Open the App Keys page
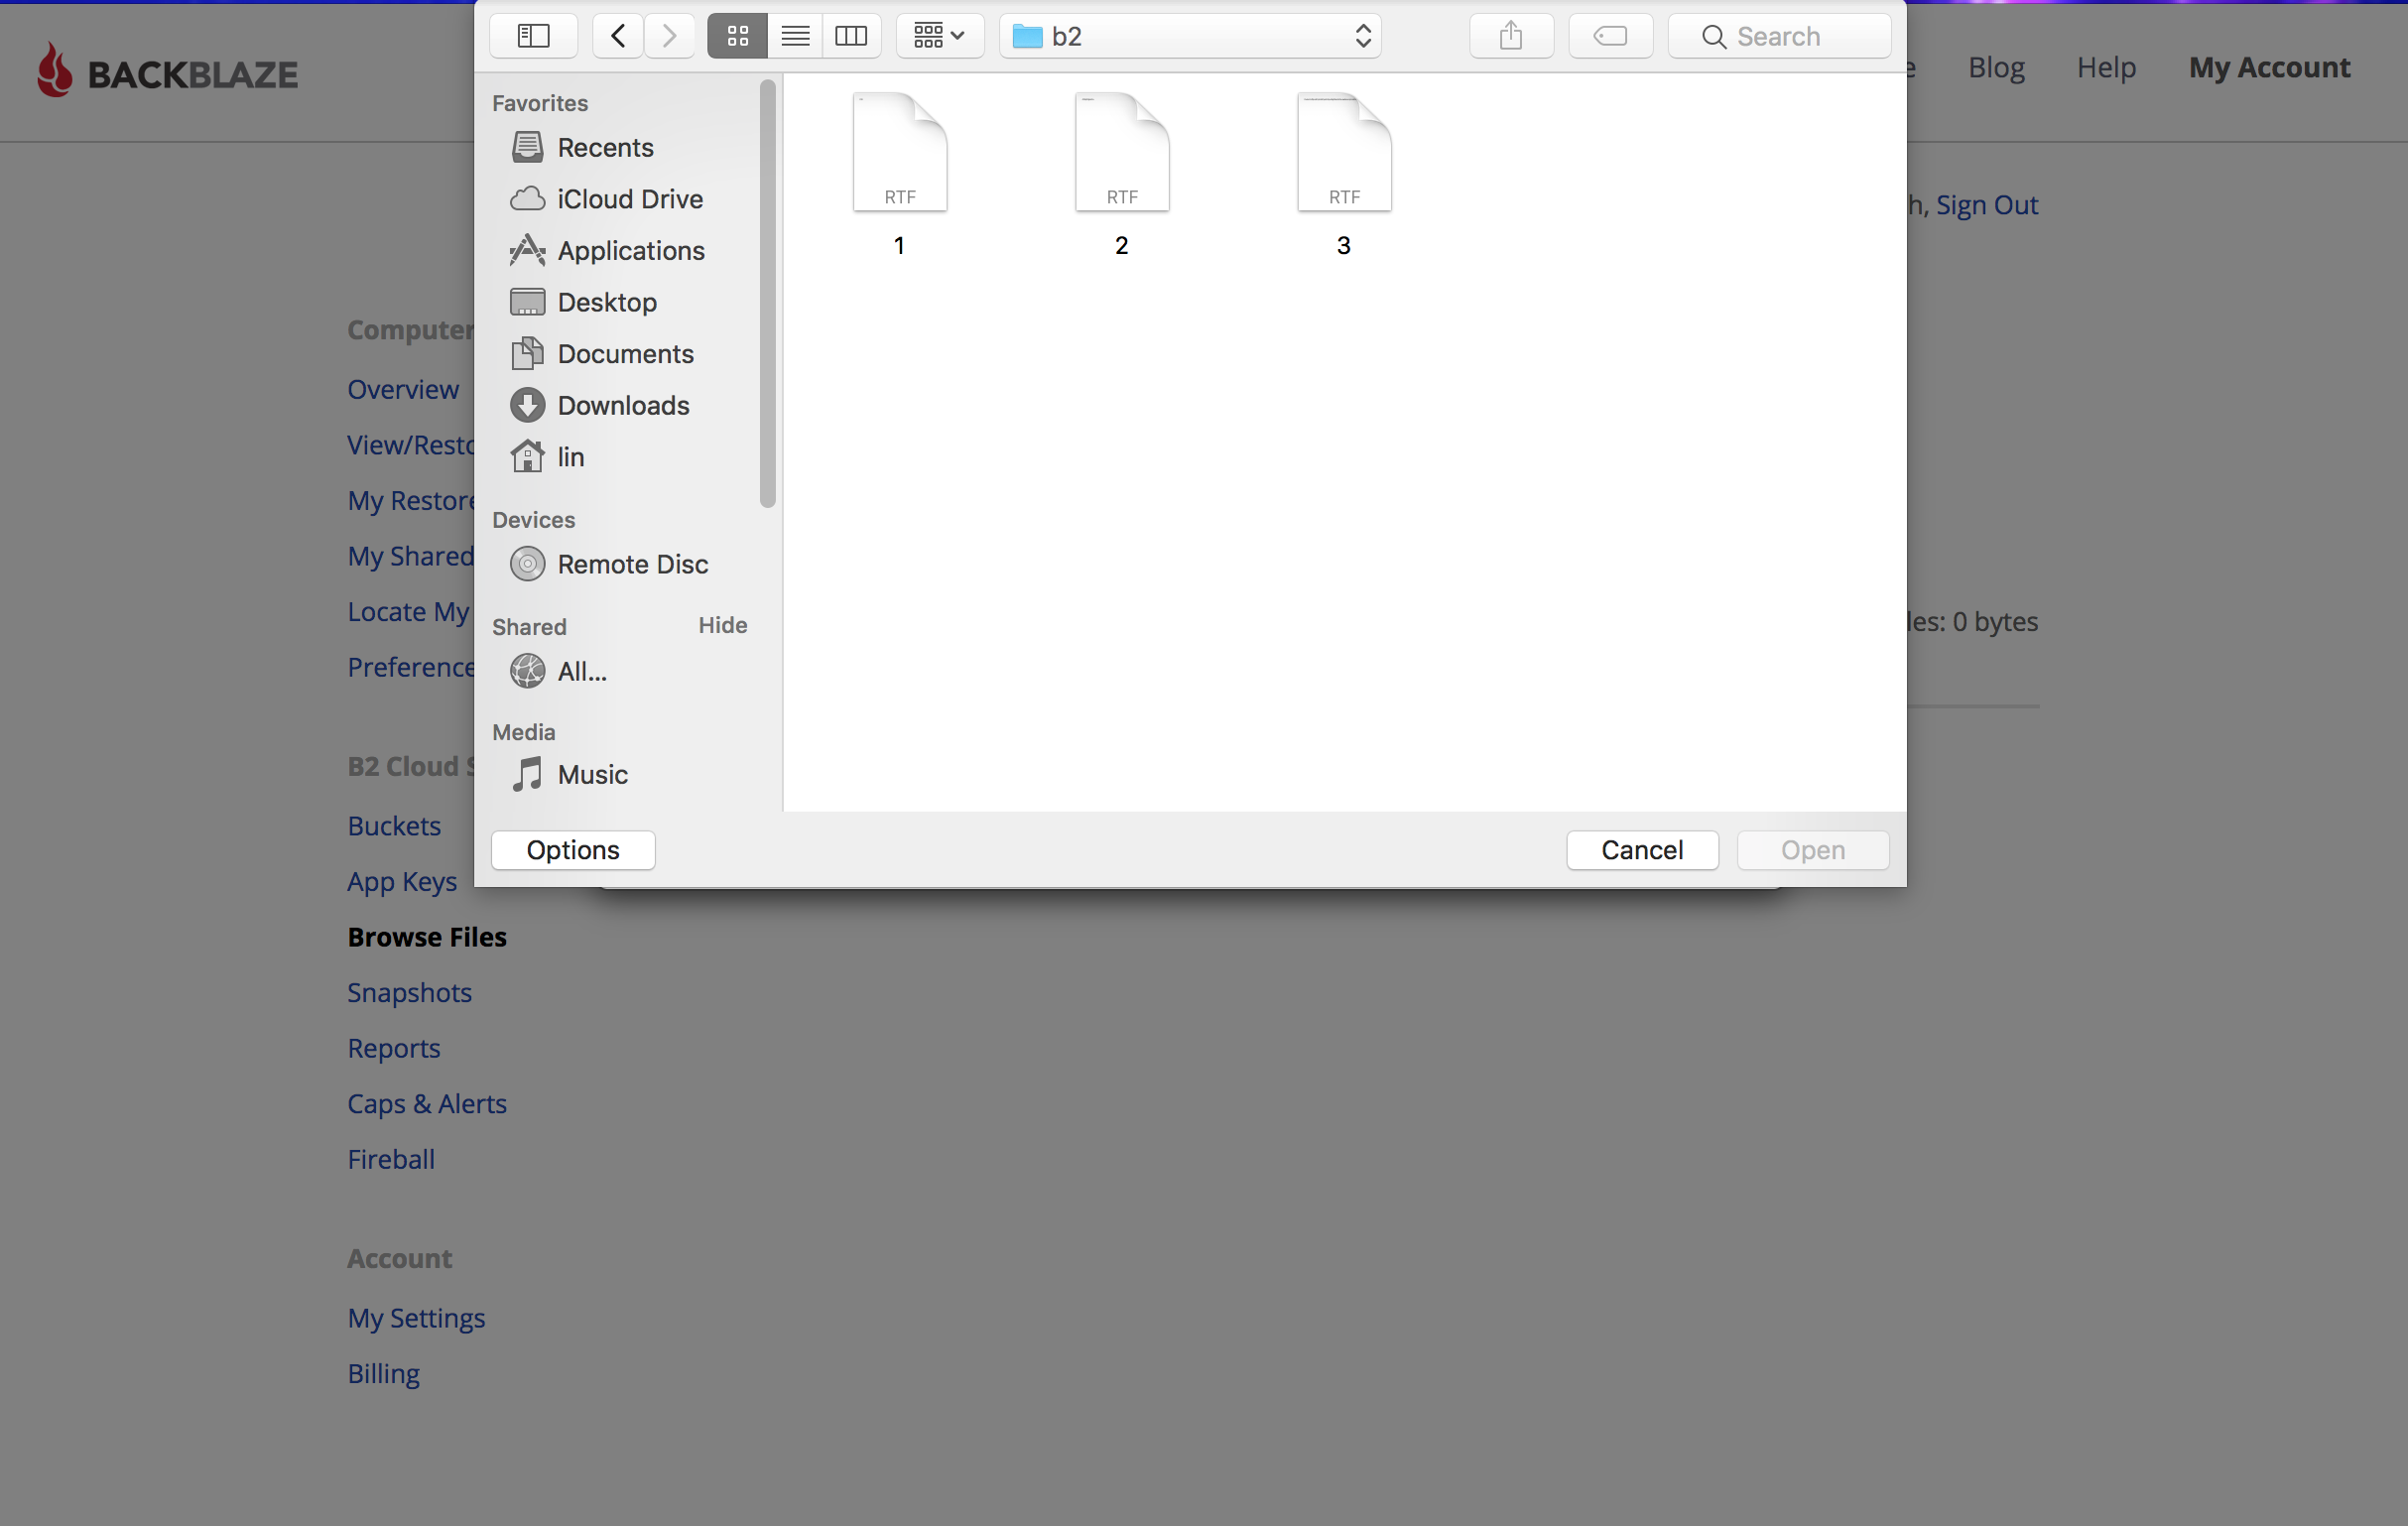 coord(402,882)
